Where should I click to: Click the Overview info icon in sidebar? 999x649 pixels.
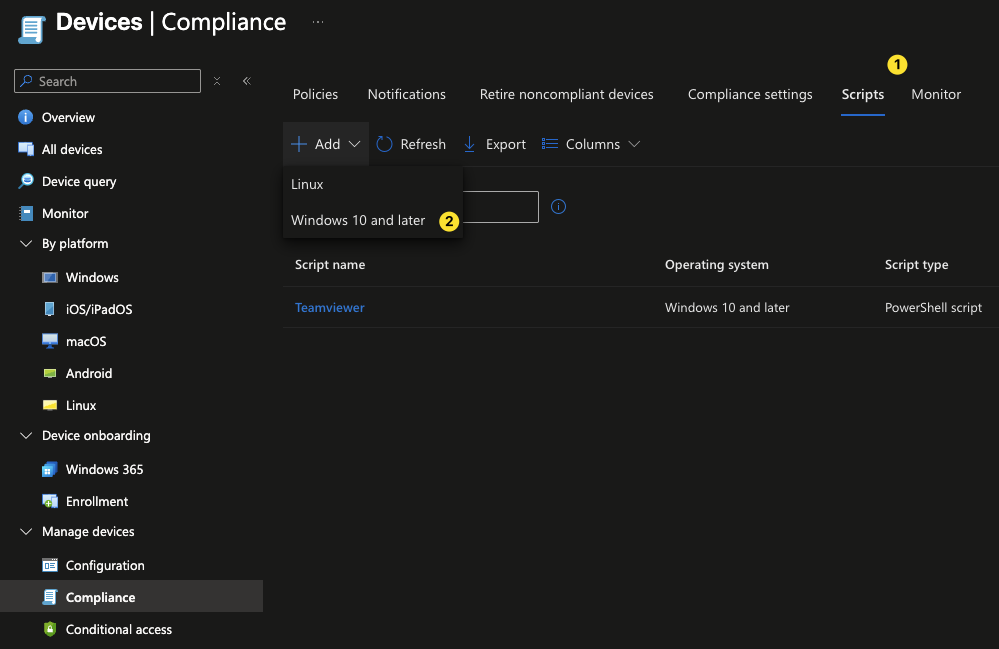point(26,117)
